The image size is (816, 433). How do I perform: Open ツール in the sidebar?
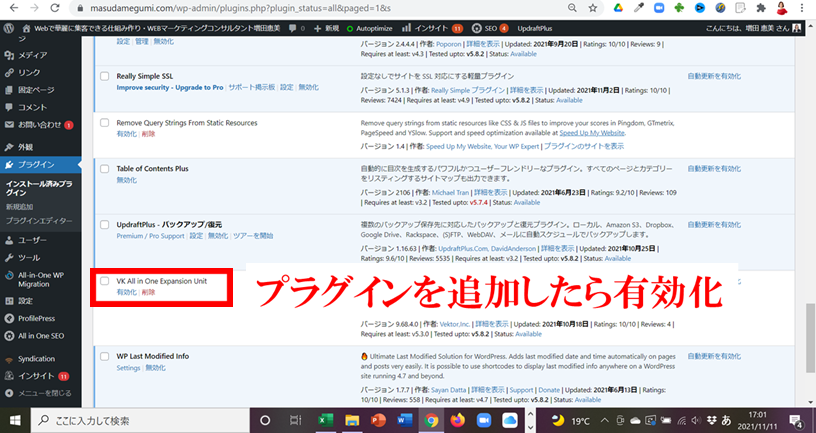(29, 257)
